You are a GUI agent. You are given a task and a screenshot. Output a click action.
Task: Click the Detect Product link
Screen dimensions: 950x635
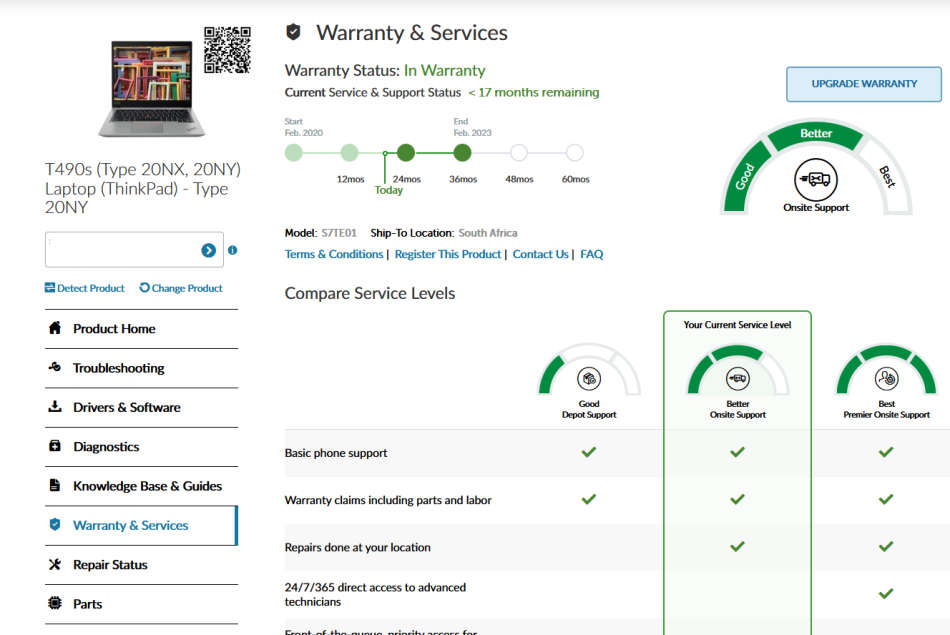pyautogui.click(x=85, y=288)
